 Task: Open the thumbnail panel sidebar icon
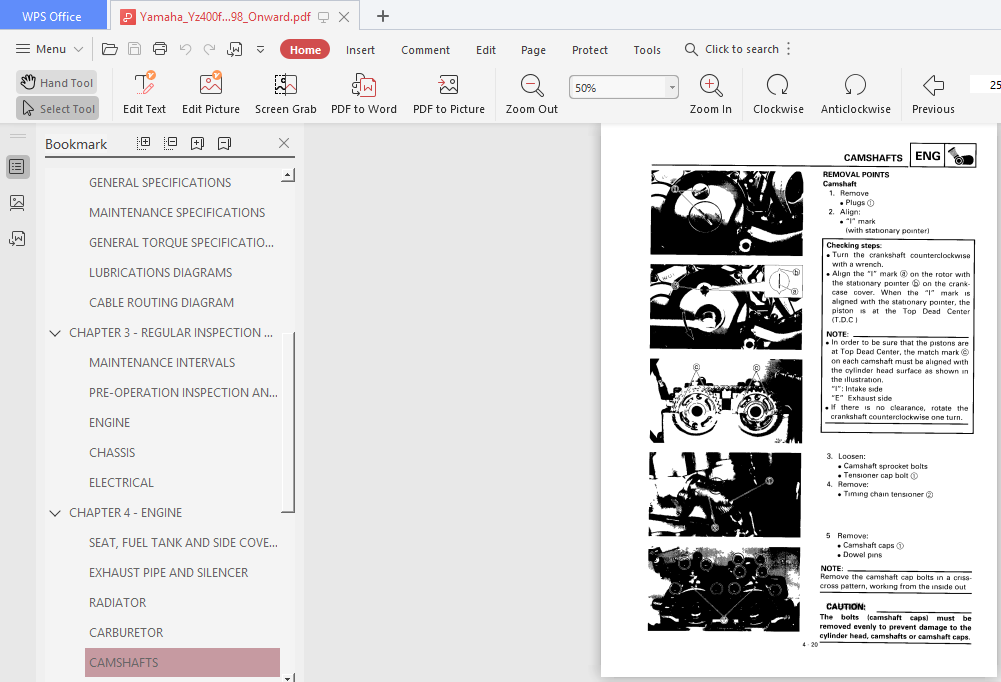(17, 203)
